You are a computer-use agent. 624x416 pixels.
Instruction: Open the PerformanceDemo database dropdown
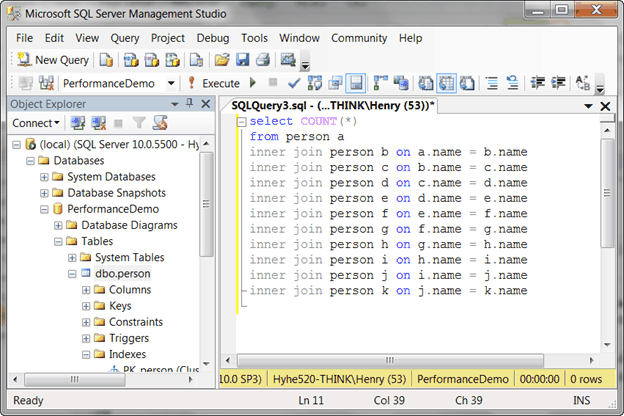171,83
